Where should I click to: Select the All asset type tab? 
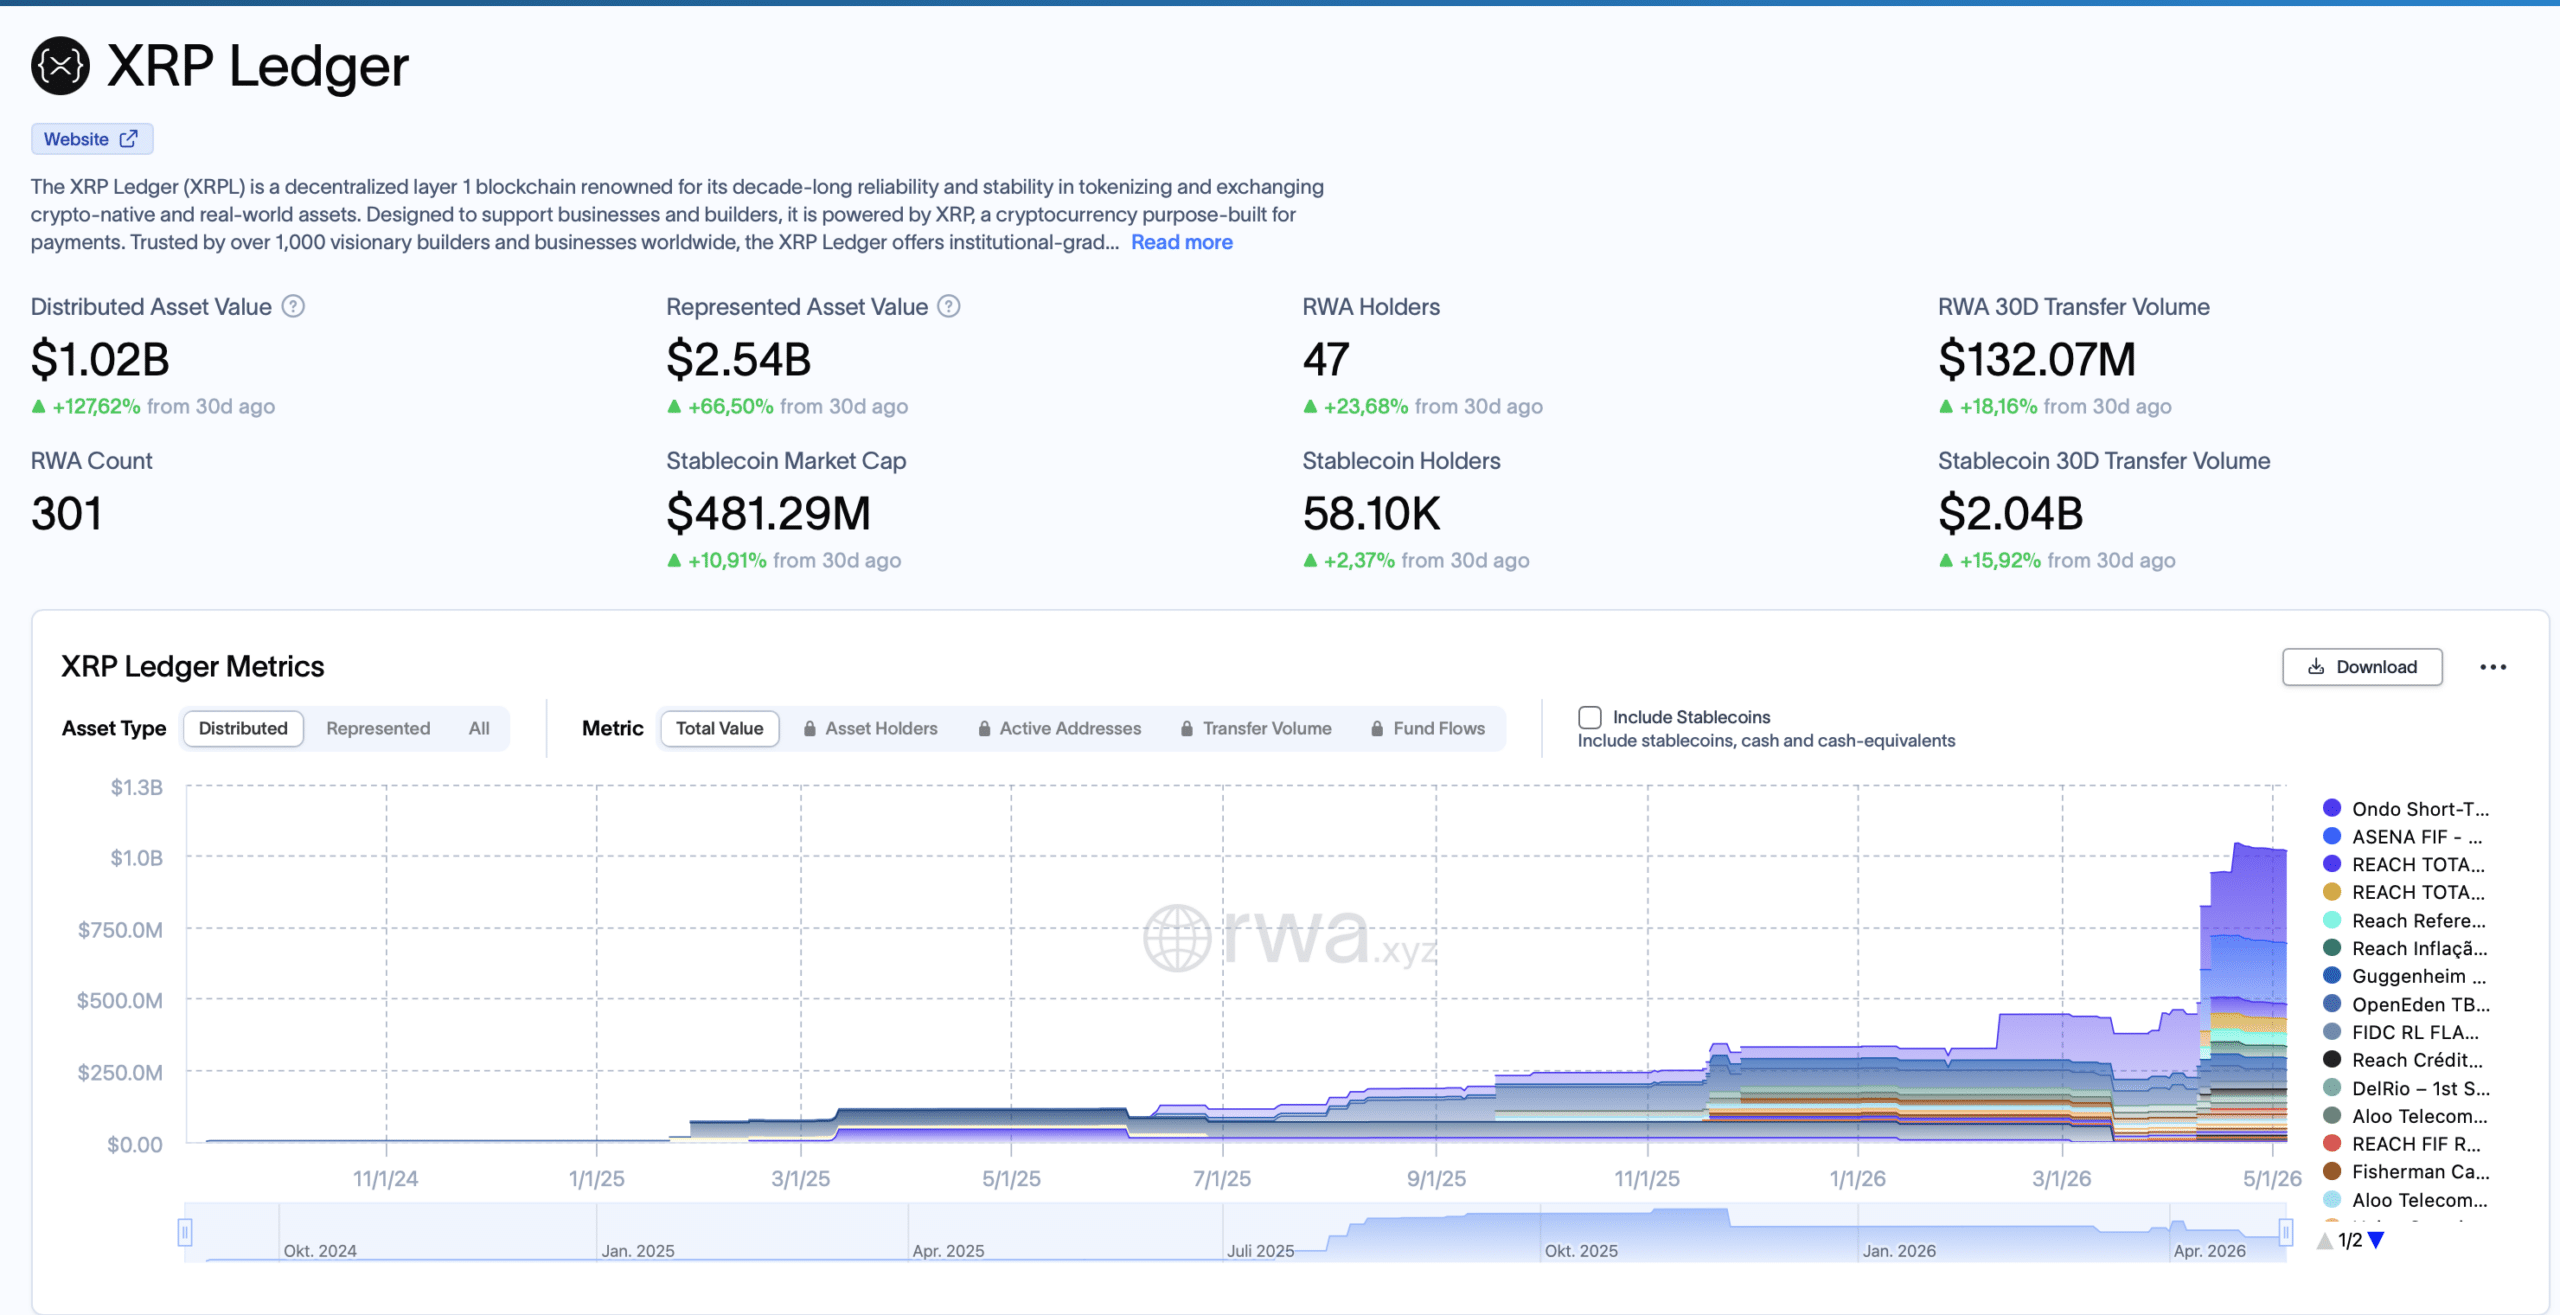[479, 729]
